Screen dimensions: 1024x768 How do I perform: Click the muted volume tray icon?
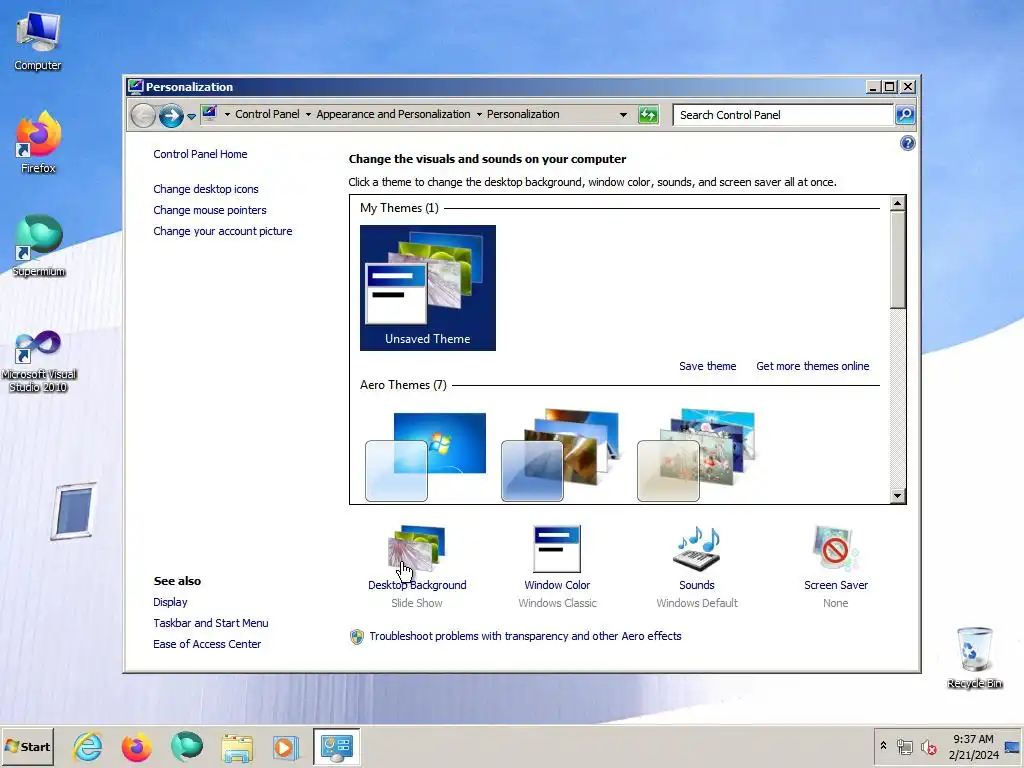(928, 746)
